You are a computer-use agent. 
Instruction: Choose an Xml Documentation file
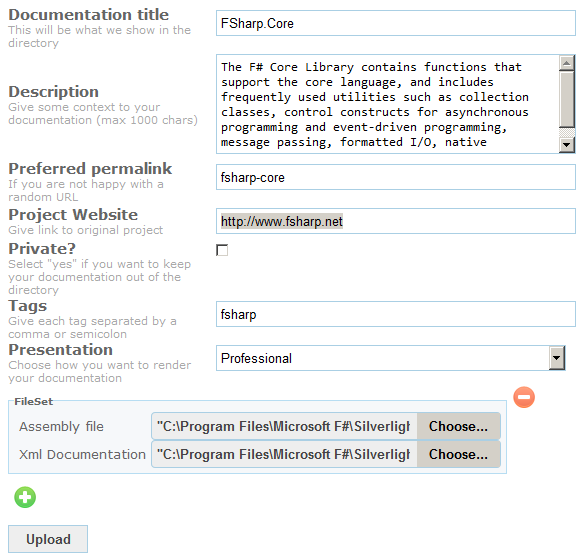(458, 454)
